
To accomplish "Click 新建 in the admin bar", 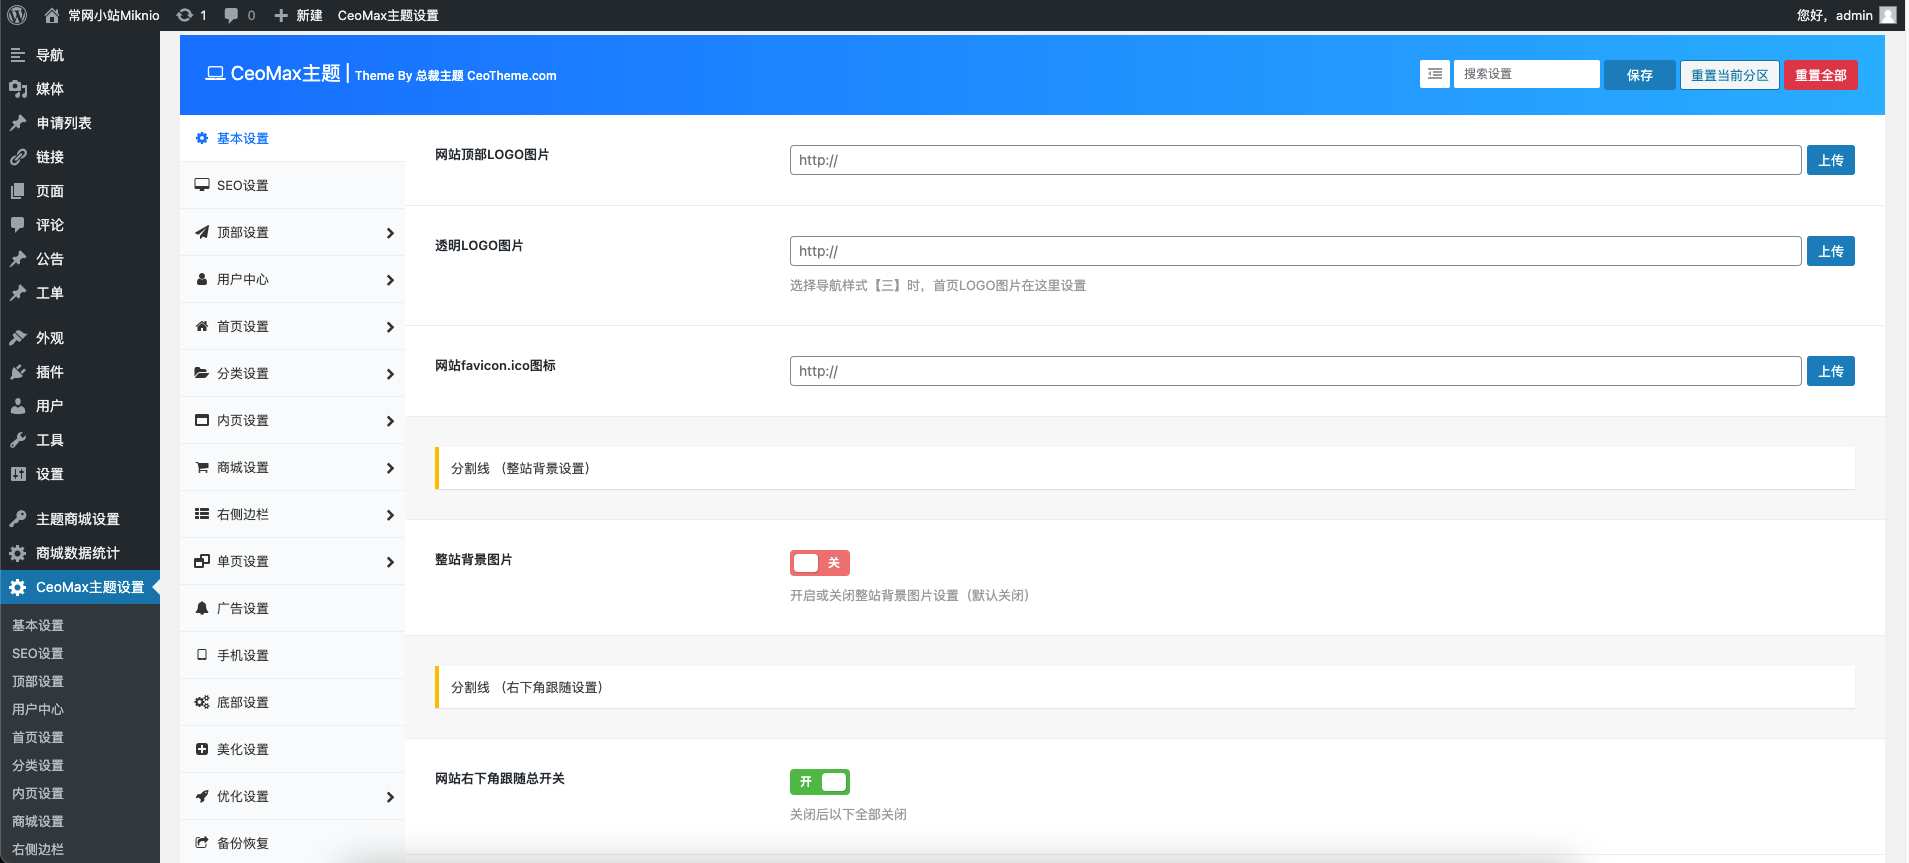I will pyautogui.click(x=298, y=15).
